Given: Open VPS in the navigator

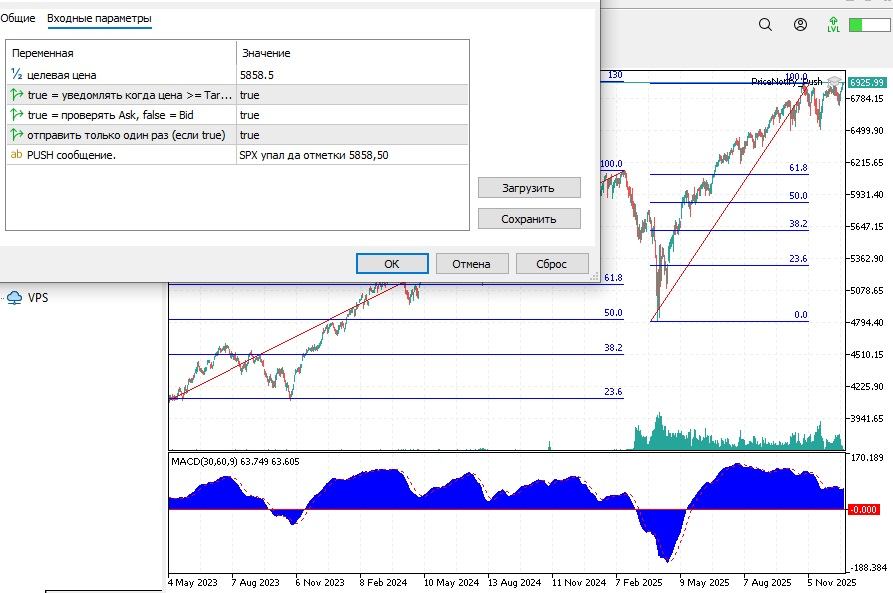Looking at the screenshot, I should [38, 298].
